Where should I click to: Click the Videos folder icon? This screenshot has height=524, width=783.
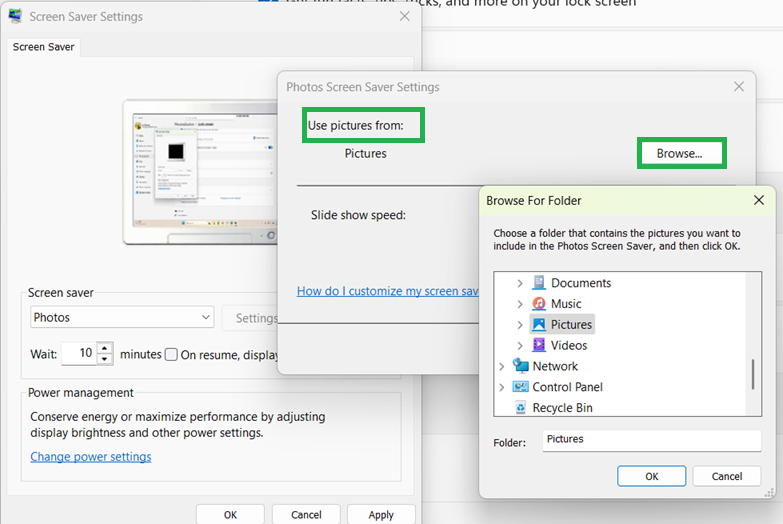(539, 345)
